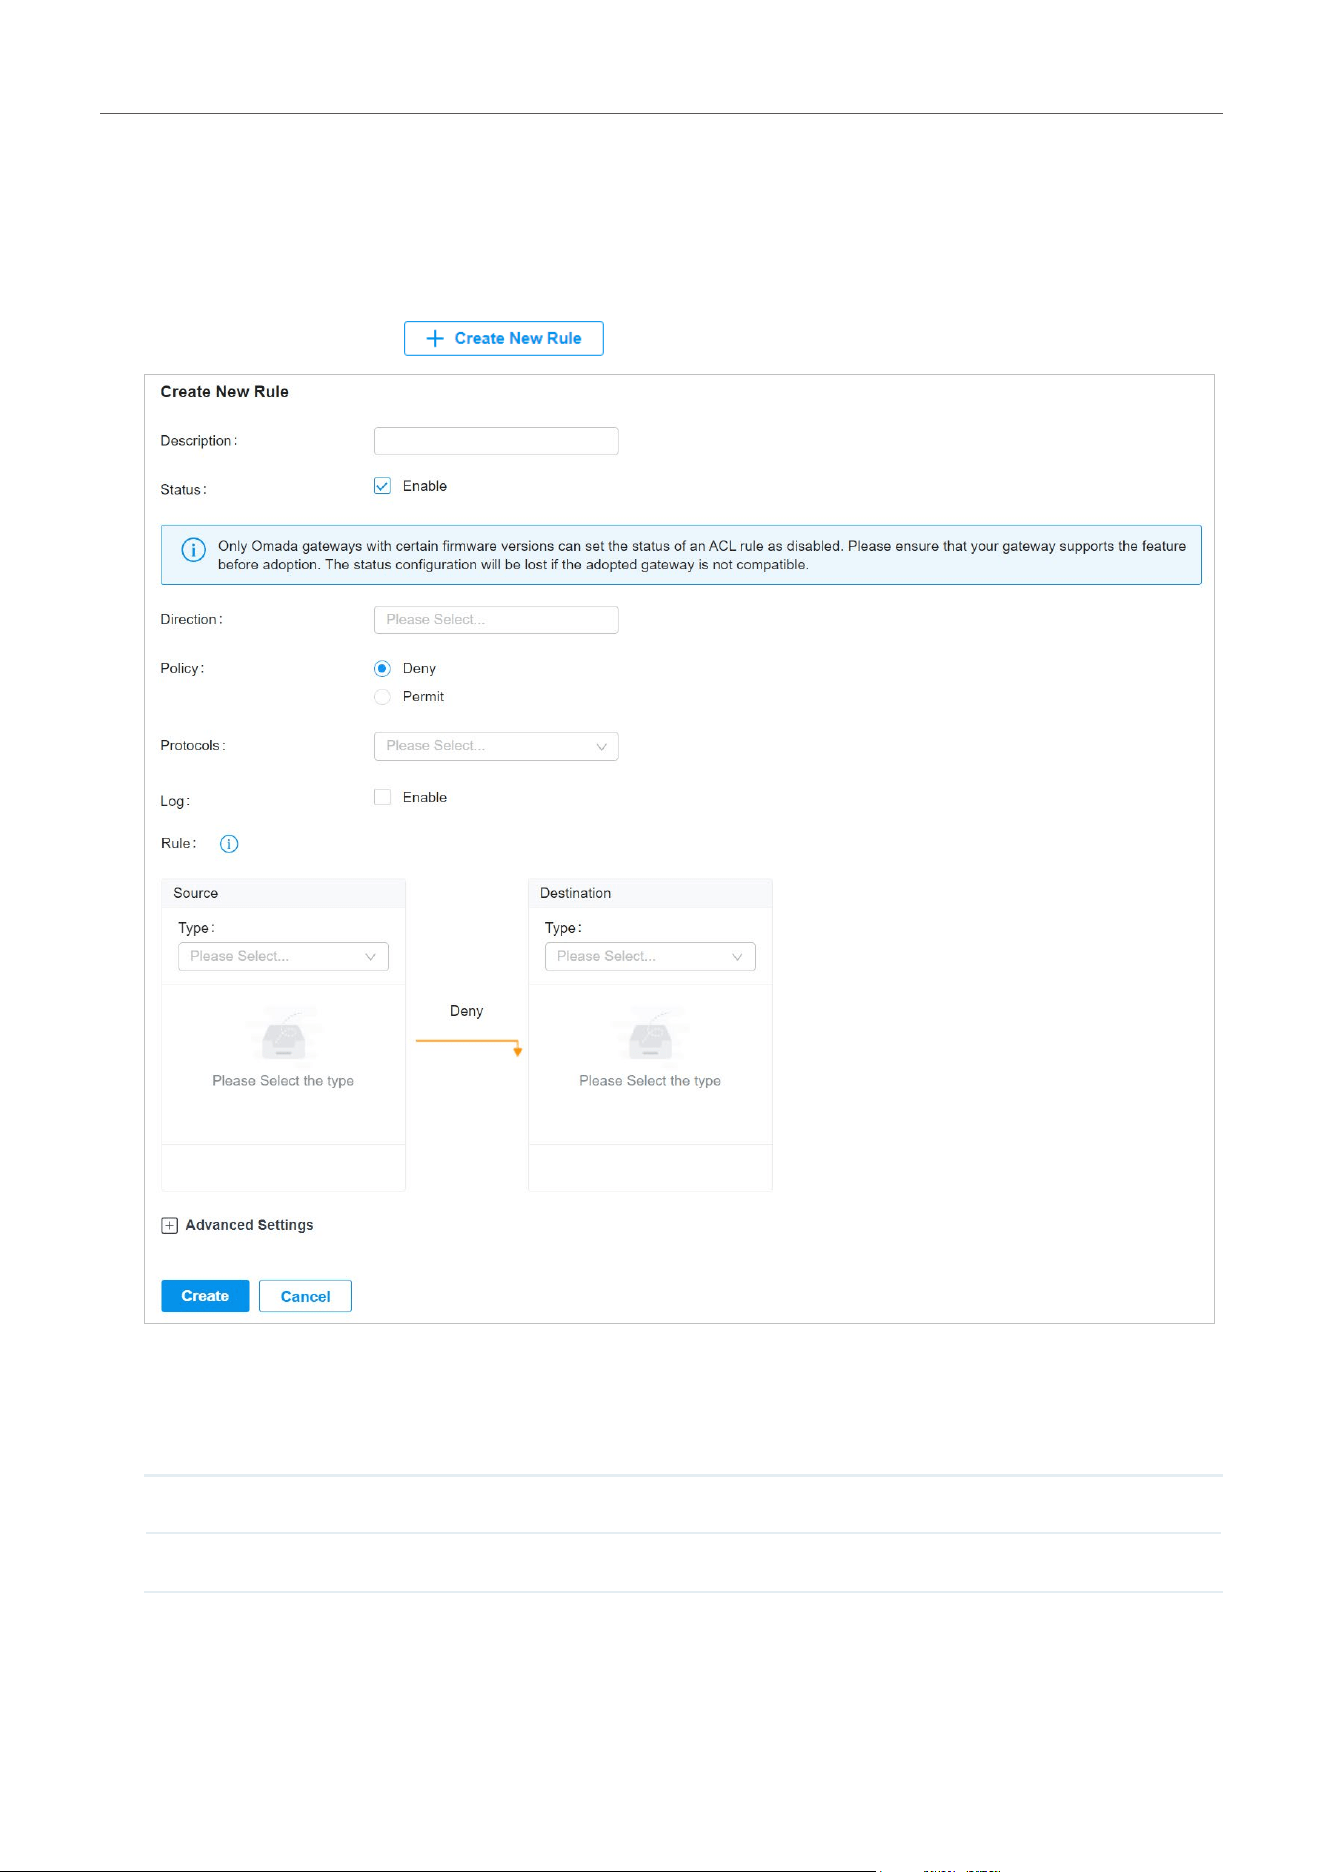Click the Source empty-state tray icon
Screen dimensions: 1324x1872
(283, 1034)
